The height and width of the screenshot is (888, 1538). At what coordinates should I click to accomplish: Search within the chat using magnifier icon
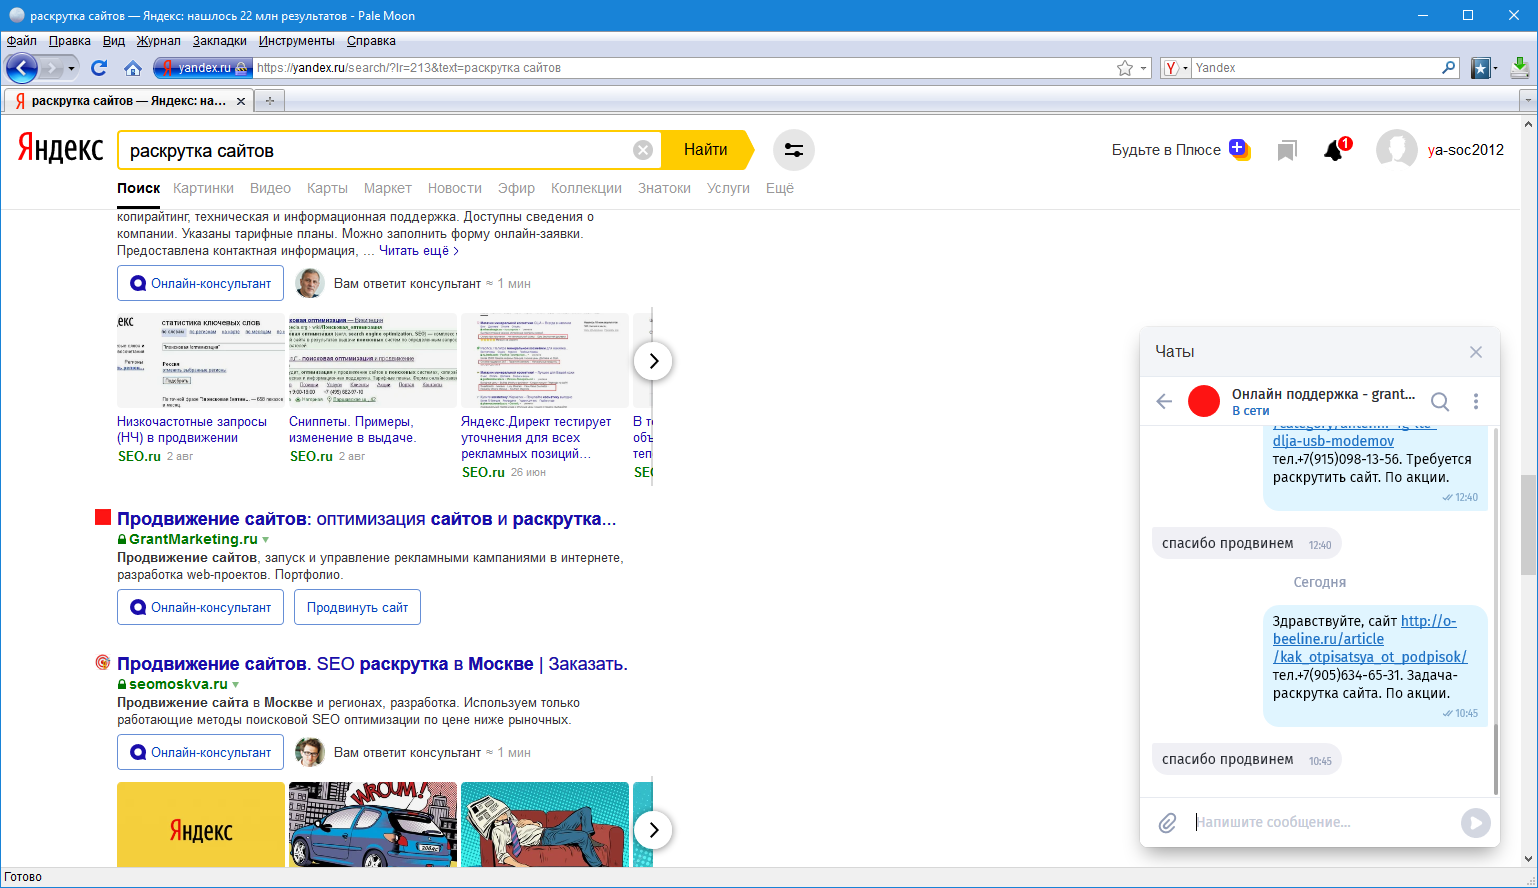coord(1440,401)
